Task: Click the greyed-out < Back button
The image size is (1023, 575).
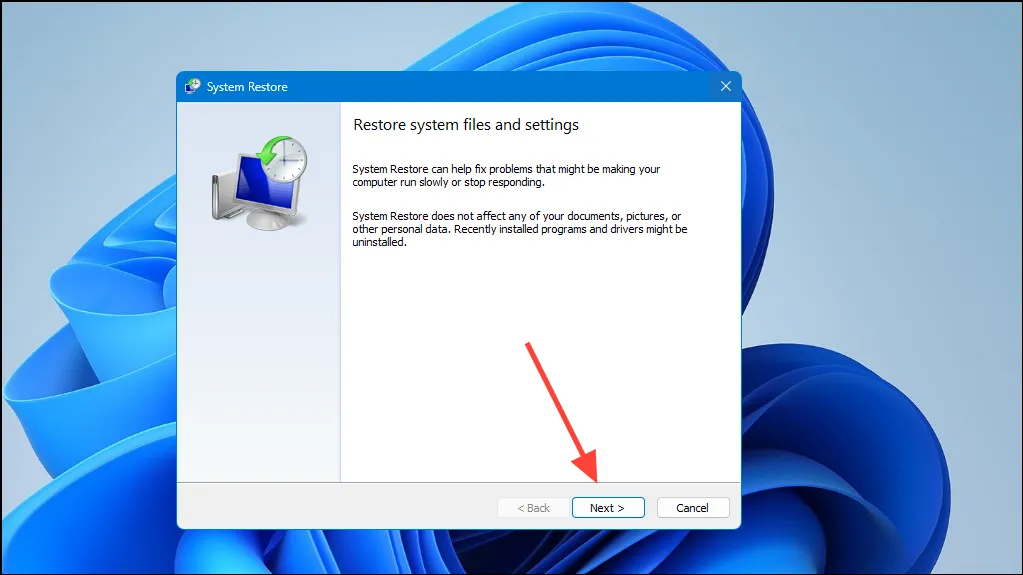Action: 533,508
